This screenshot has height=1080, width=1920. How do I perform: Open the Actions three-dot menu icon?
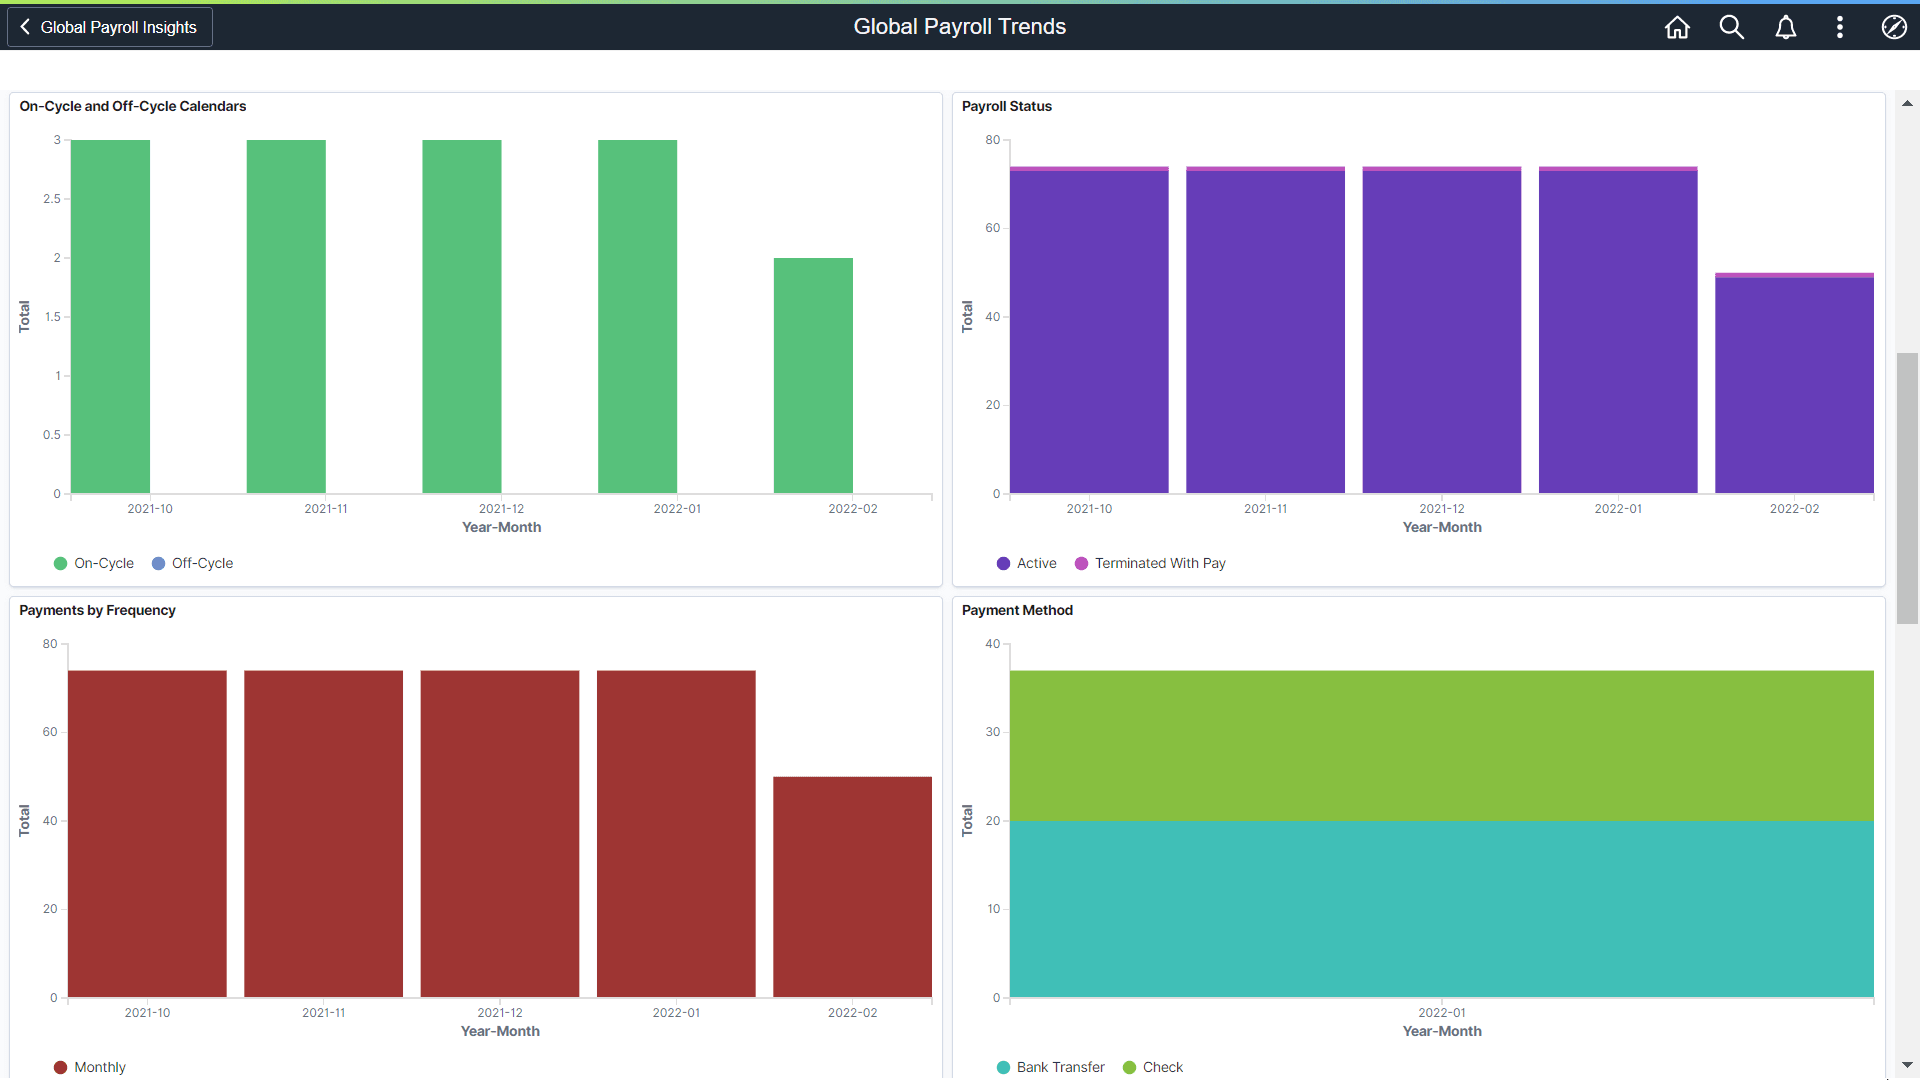[x=1840, y=27]
